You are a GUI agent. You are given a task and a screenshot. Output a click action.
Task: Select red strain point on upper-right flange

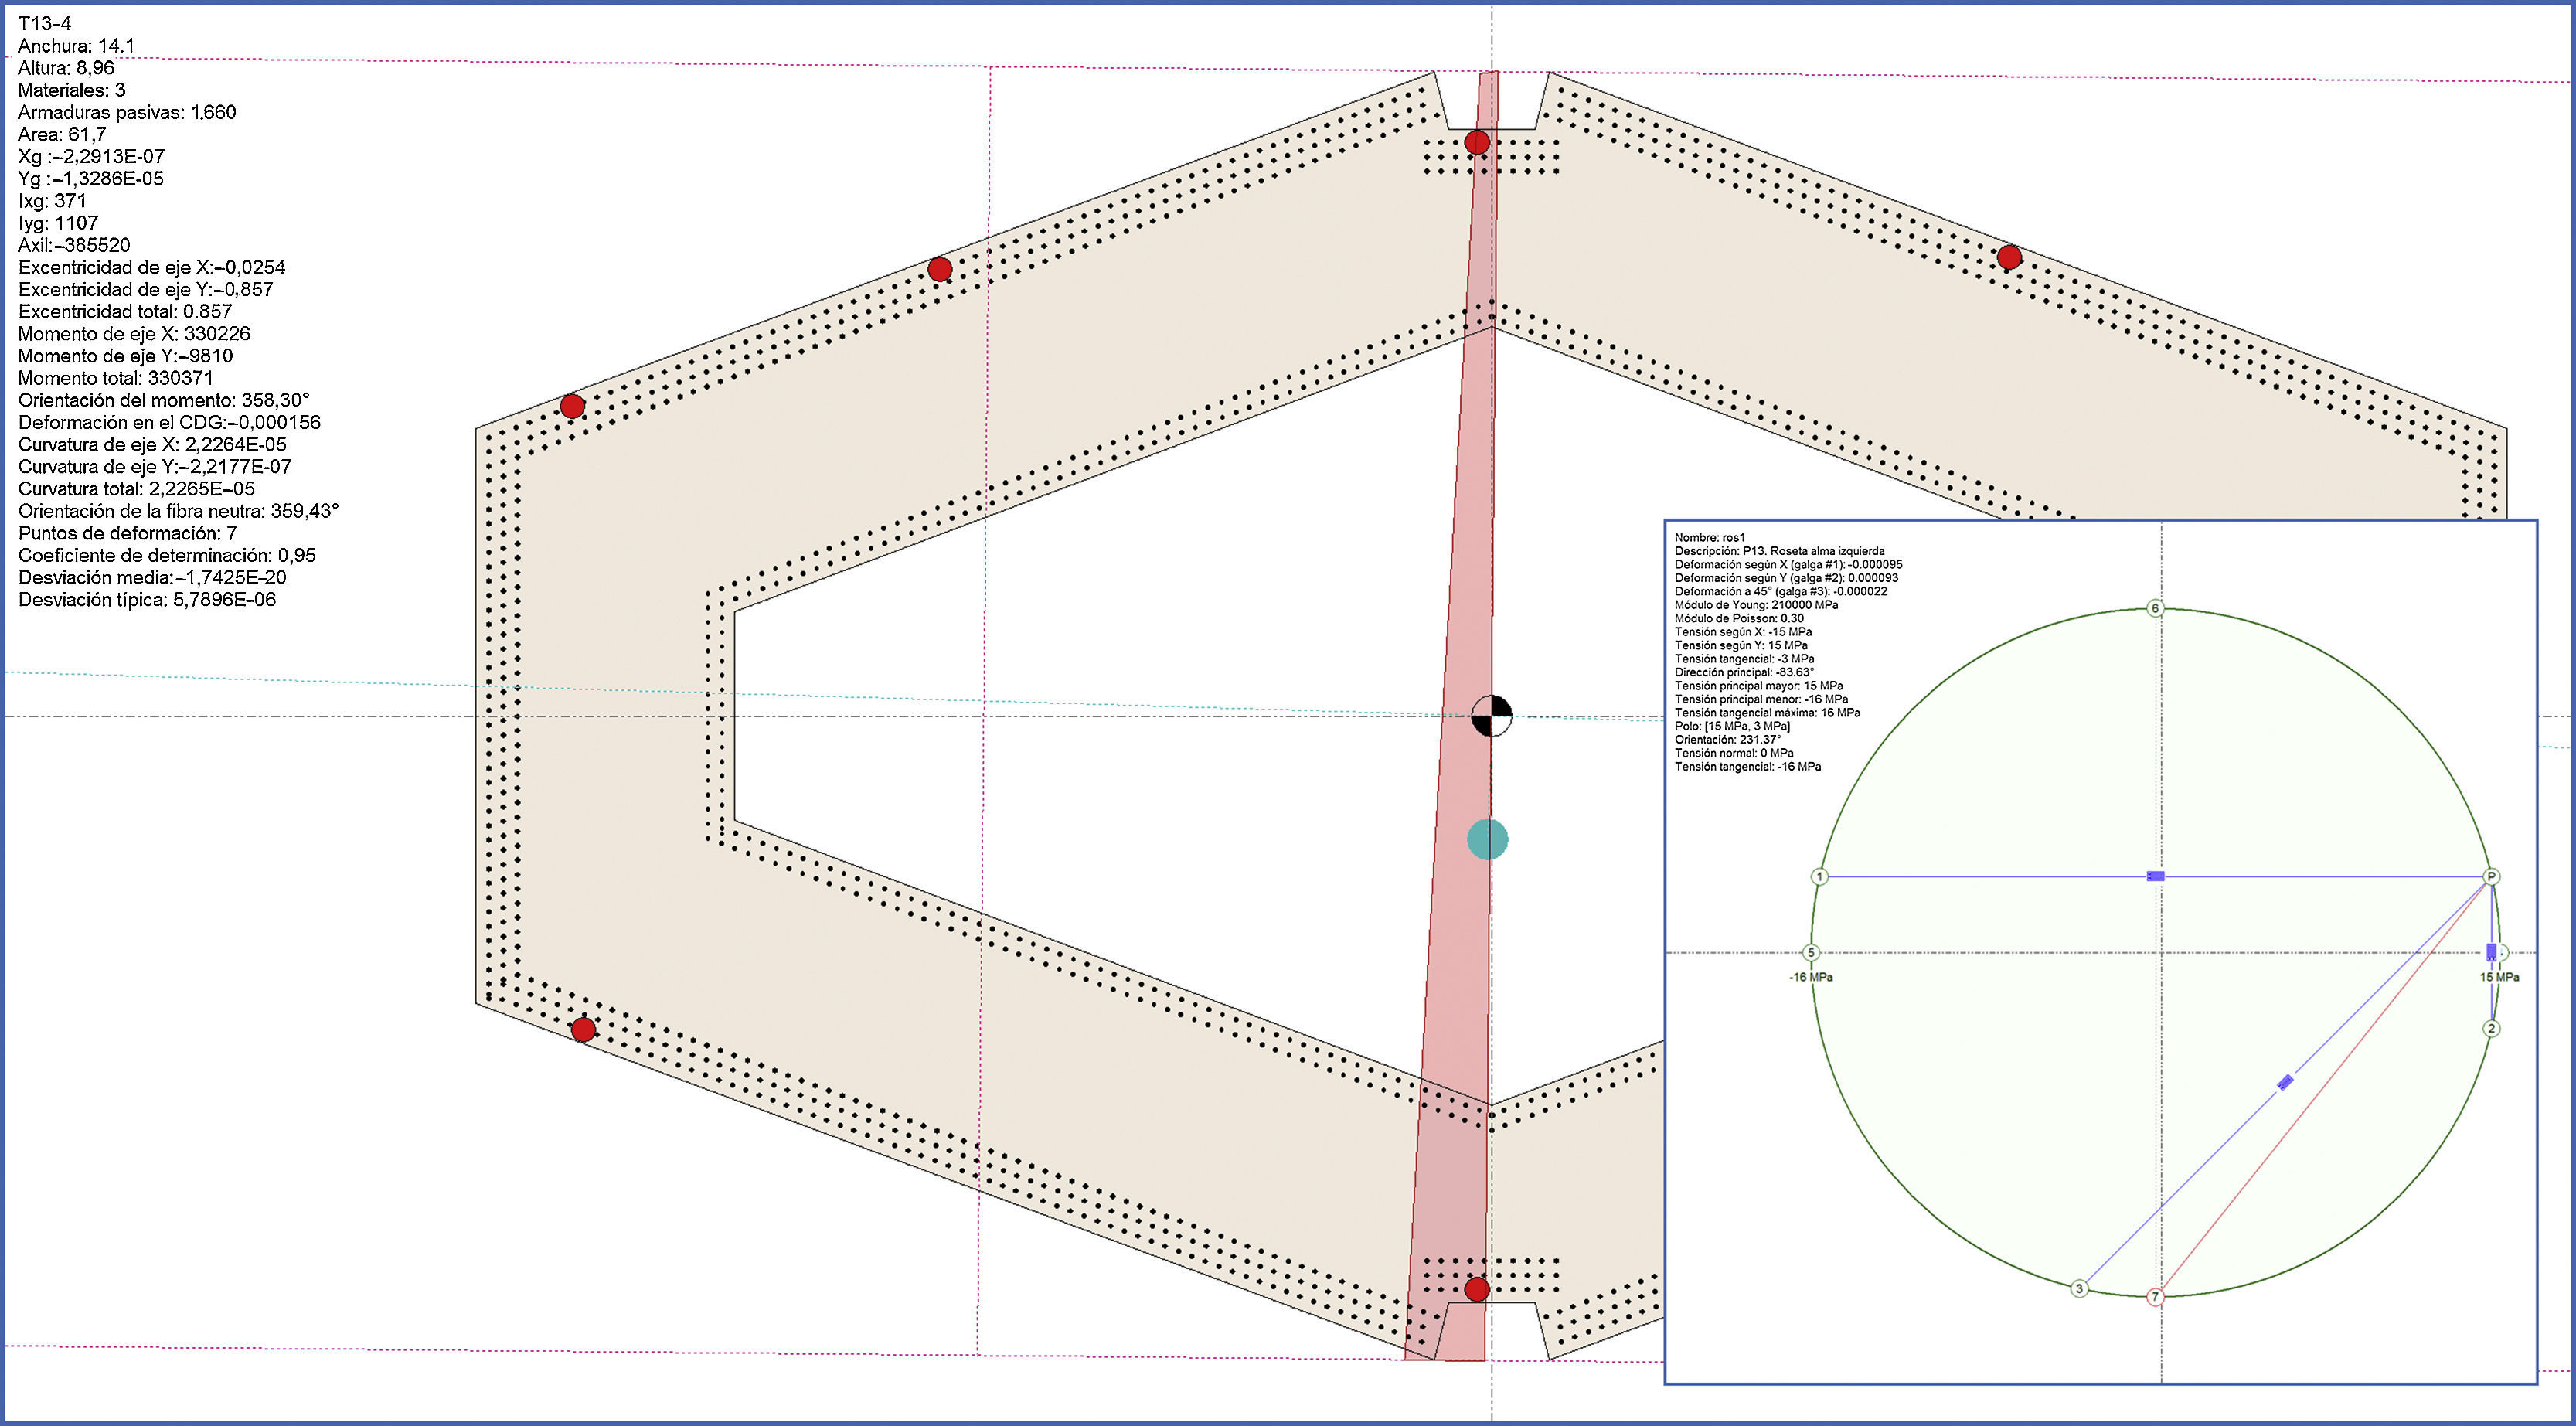point(2009,258)
